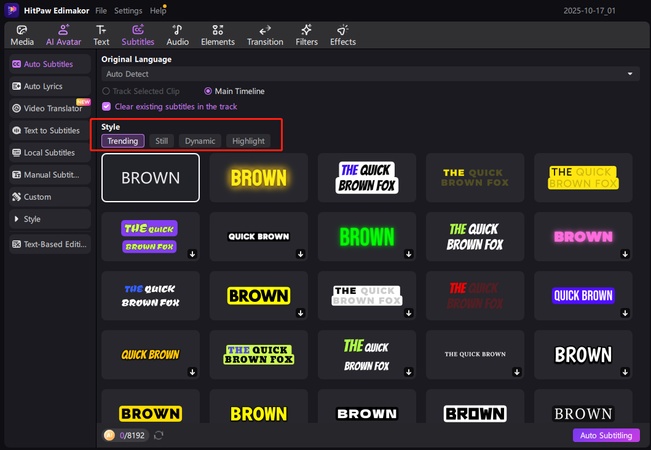Viewport: 651px width, 450px height.
Task: Open the Effects panel icon
Action: (x=343, y=30)
